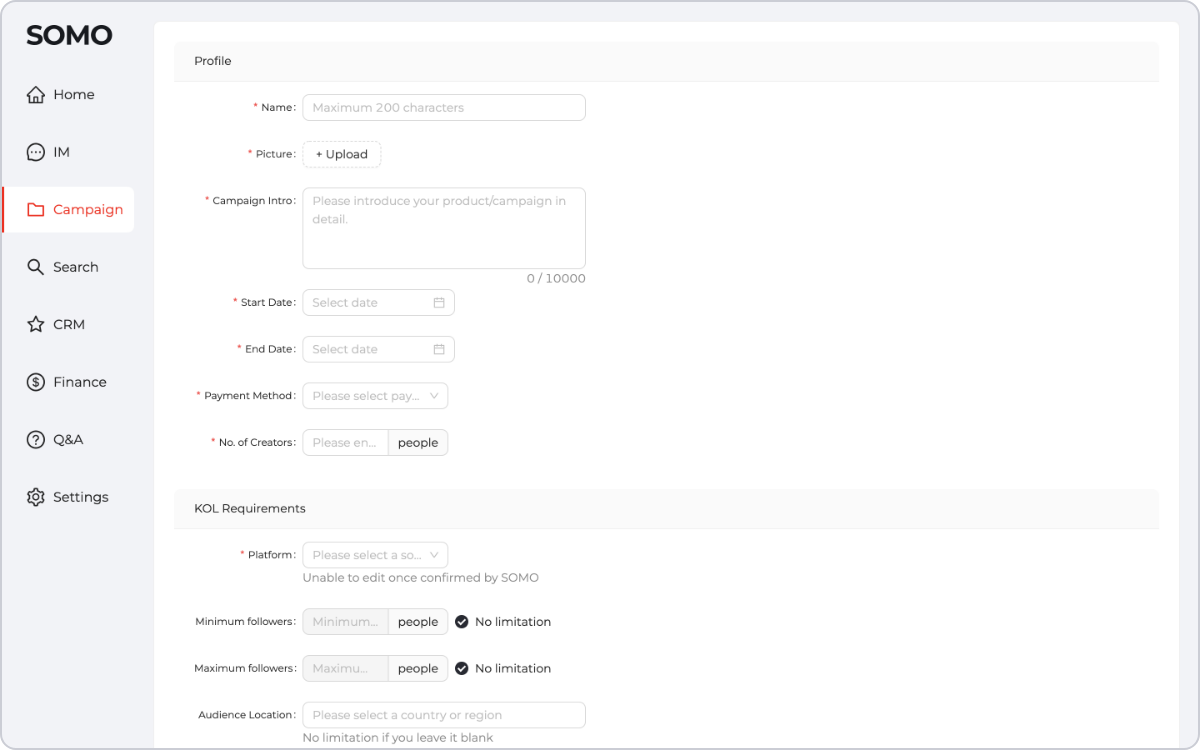The width and height of the screenshot is (1200, 750).
Task: Open the Audience Location country selector
Action: [443, 715]
